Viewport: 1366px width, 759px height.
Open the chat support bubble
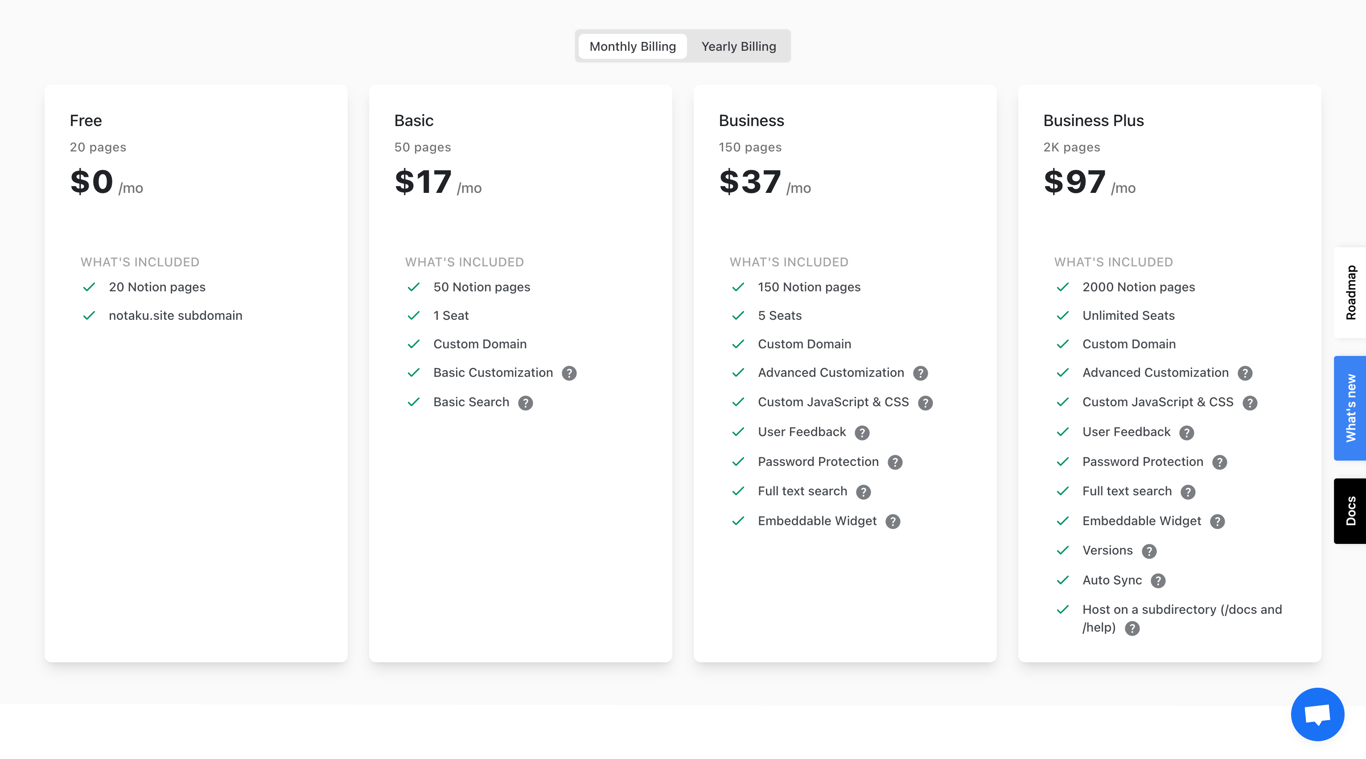(x=1317, y=714)
